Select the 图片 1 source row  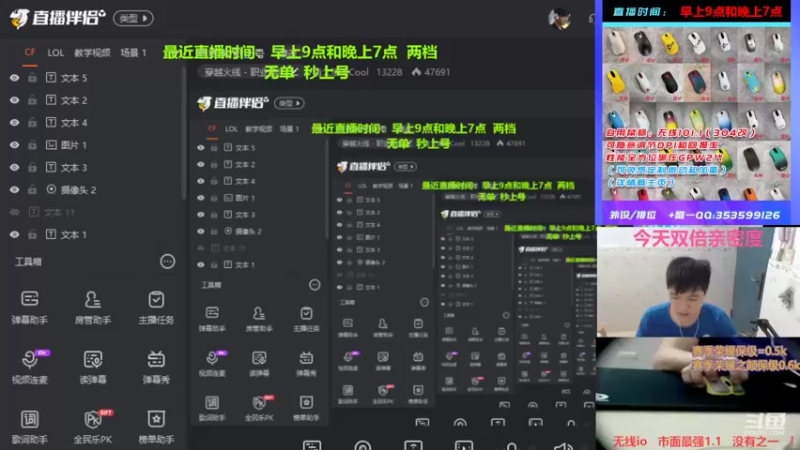pyautogui.click(x=93, y=145)
